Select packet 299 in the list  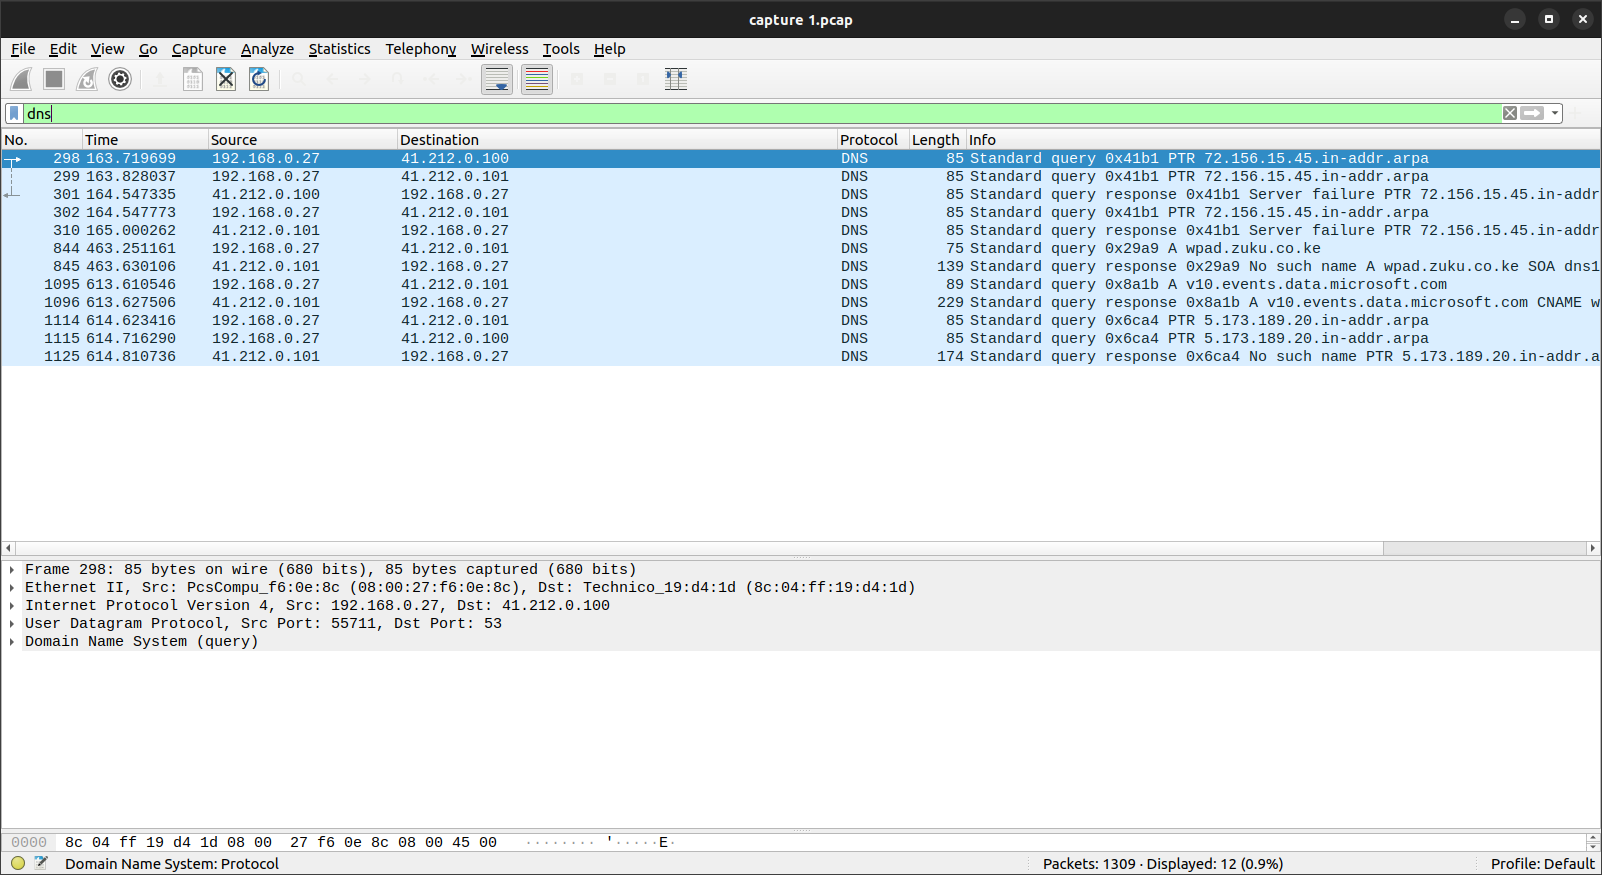800,176
